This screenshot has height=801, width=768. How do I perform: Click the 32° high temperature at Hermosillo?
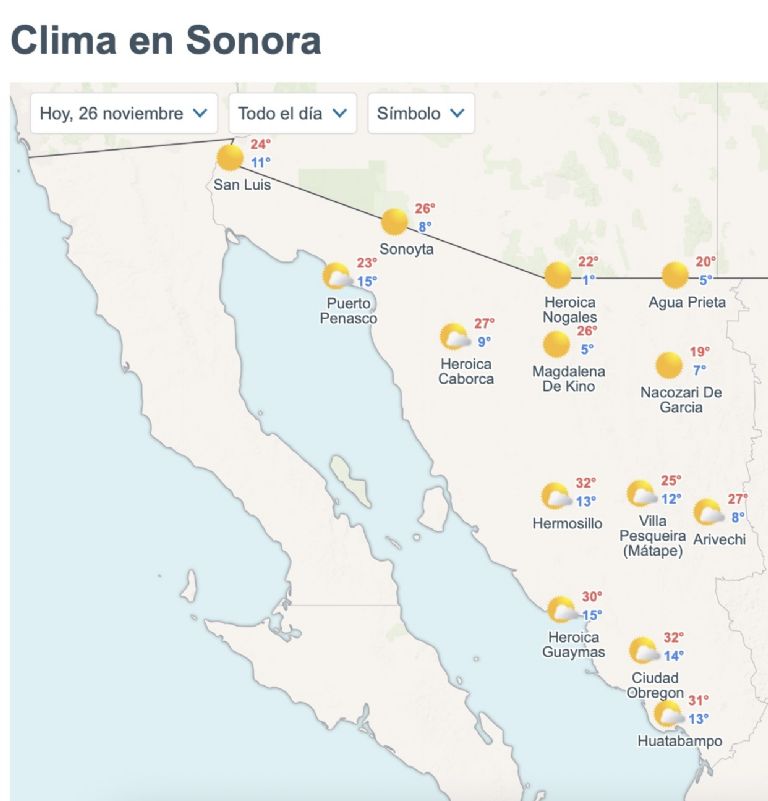click(585, 480)
